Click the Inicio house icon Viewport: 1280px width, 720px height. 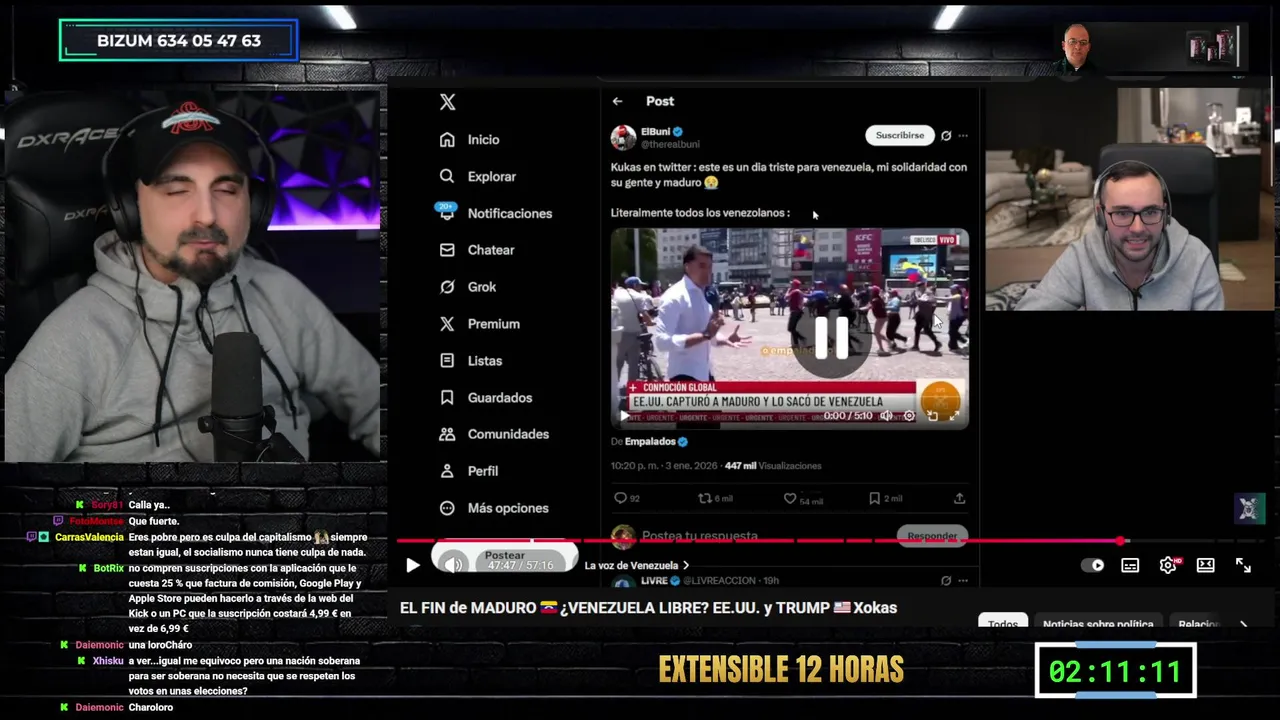(x=447, y=140)
